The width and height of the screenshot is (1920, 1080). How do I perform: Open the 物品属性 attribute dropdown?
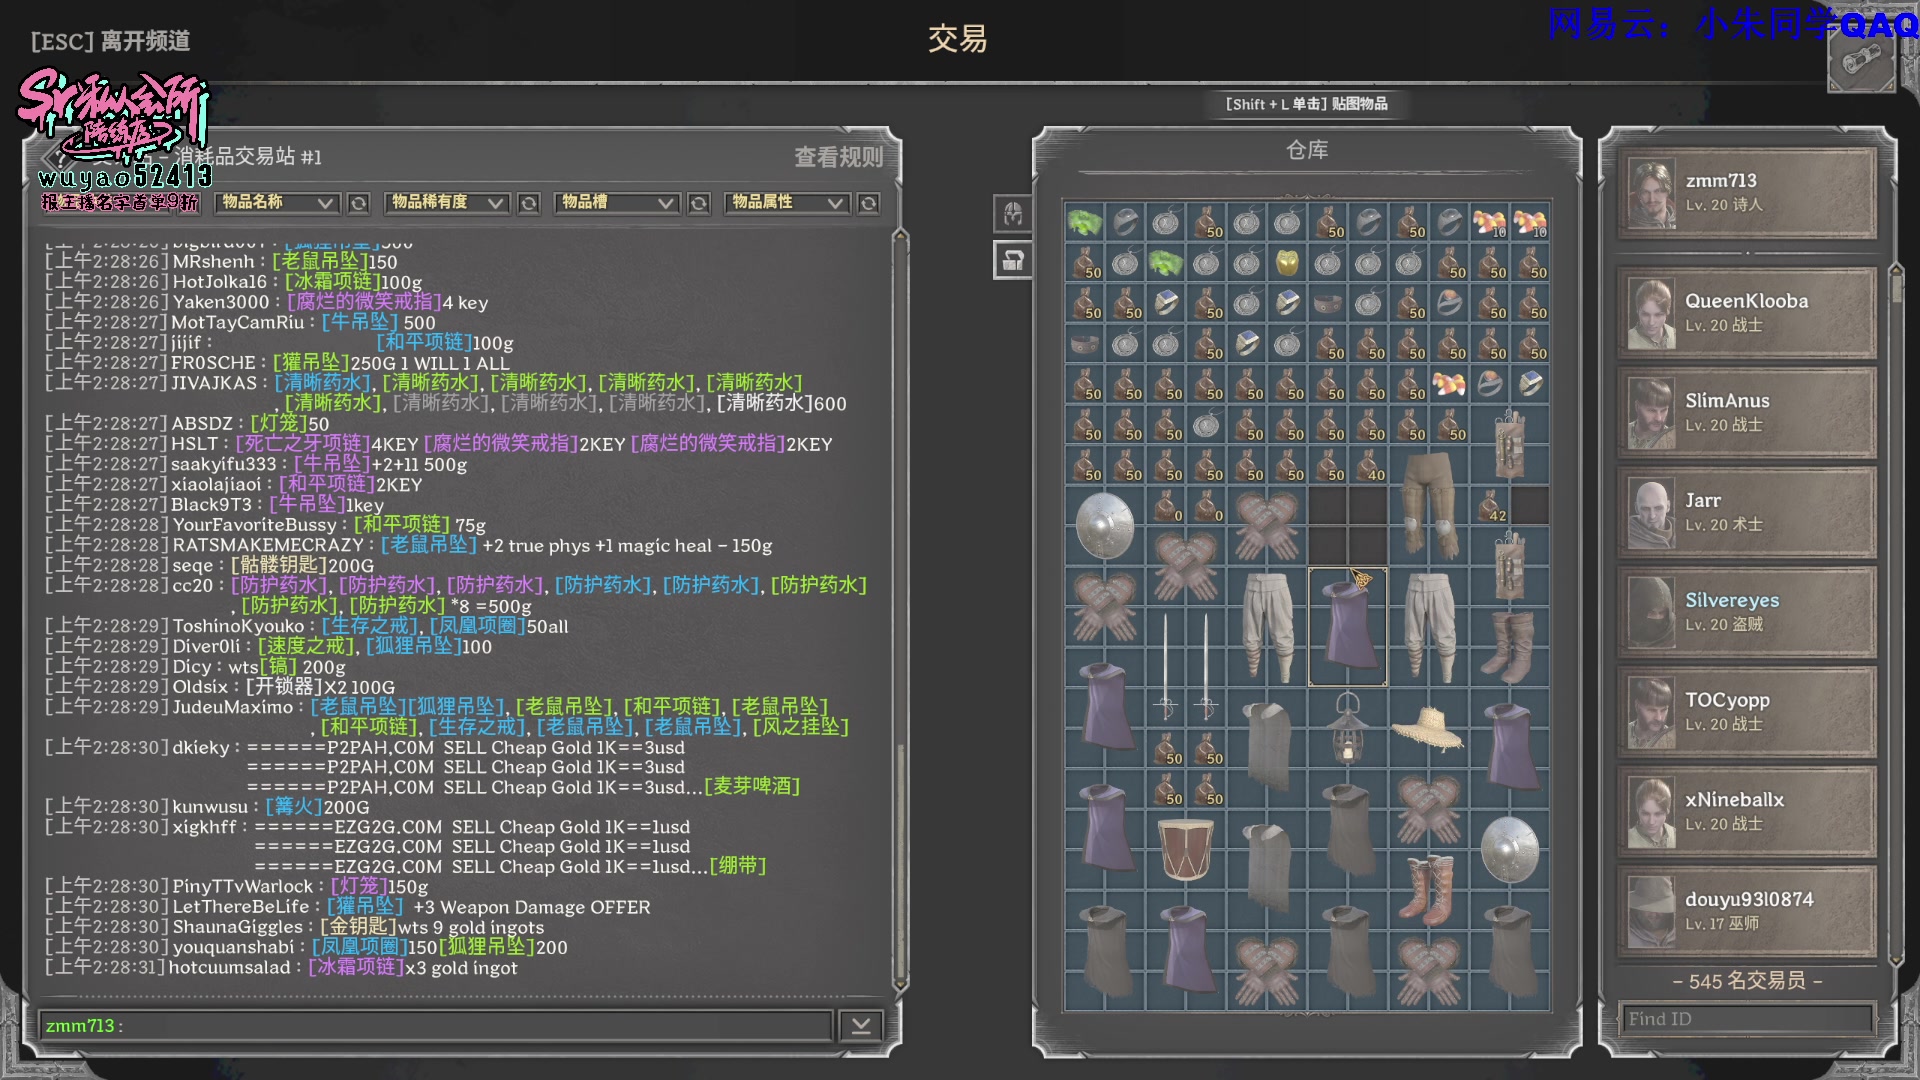pyautogui.click(x=788, y=203)
